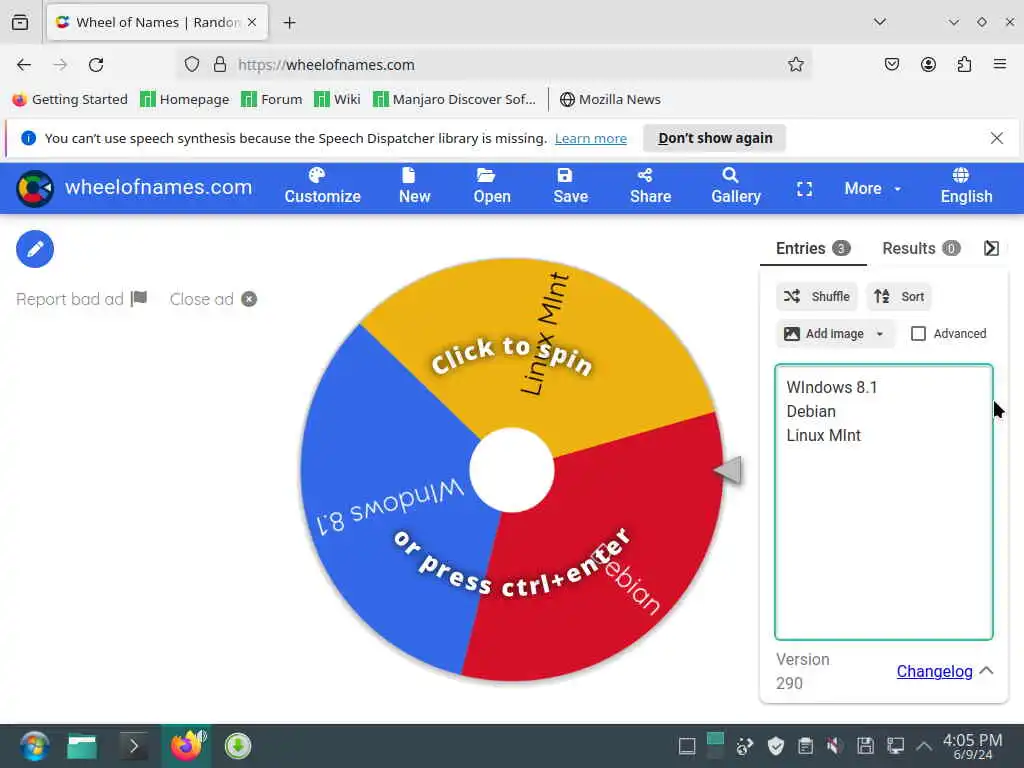List all tabs dropdown arrow
This screenshot has height=768, width=1024.
[880, 22]
